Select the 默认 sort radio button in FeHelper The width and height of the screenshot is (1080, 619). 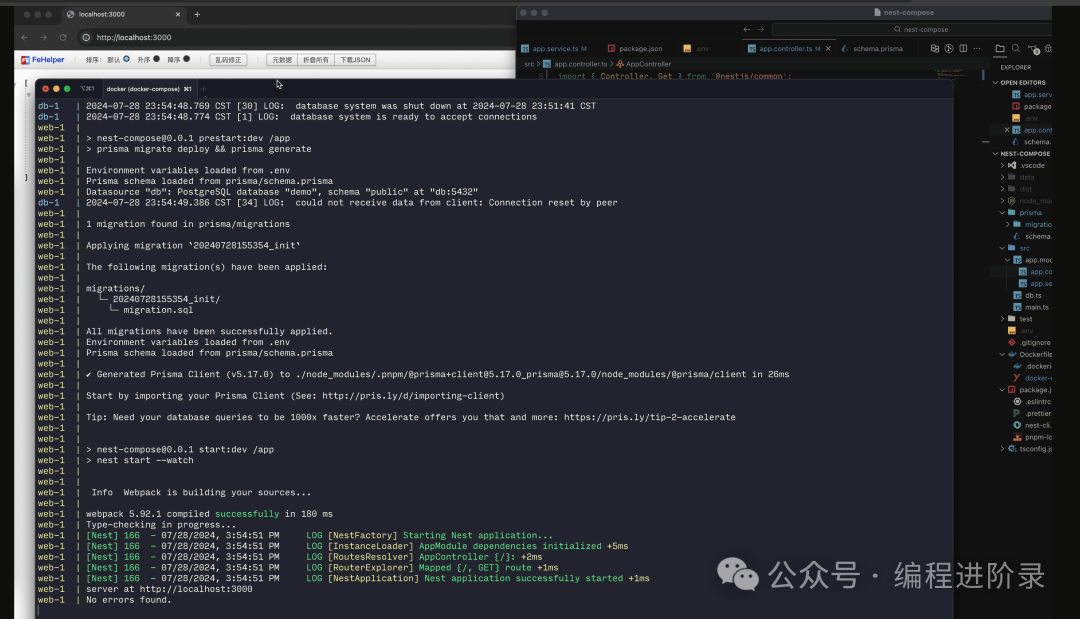click(126, 59)
